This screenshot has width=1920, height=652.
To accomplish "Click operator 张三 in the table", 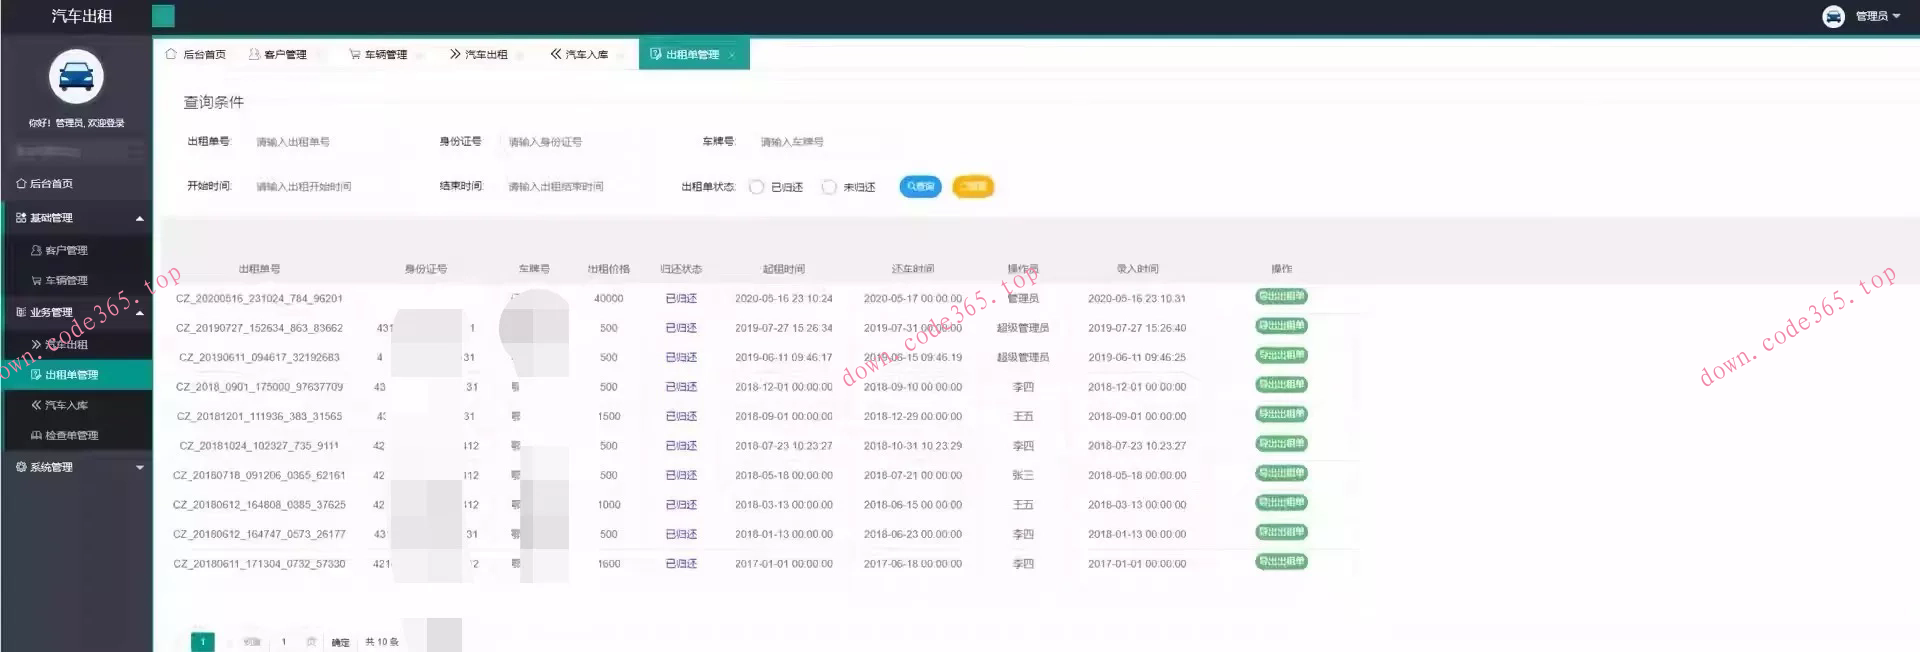I will 1023,476.
